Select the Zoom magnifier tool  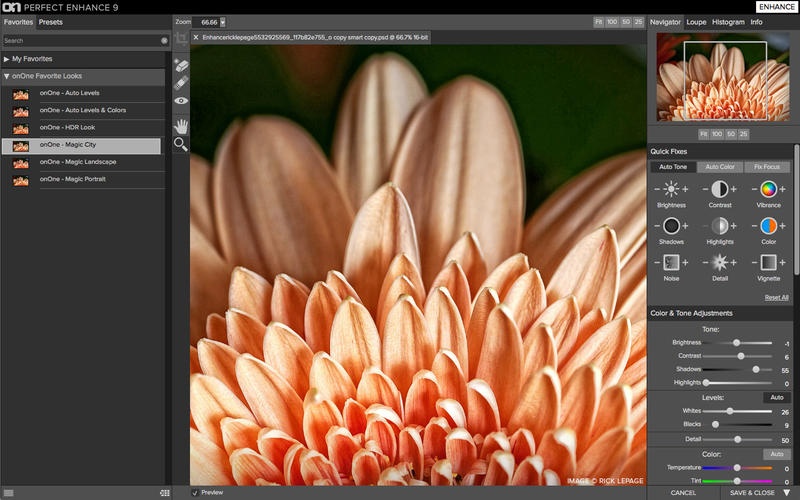(181, 144)
